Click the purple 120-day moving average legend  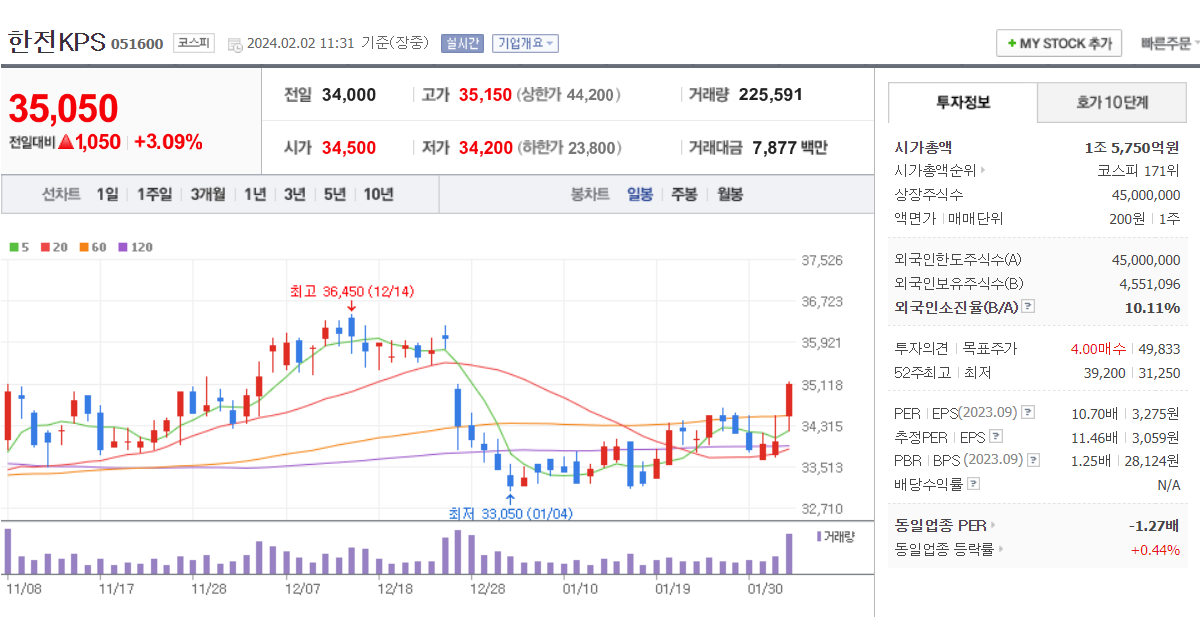(135, 246)
